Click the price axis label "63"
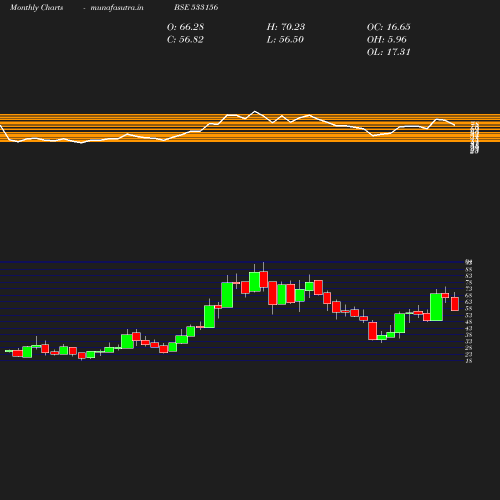 [x=469, y=302]
